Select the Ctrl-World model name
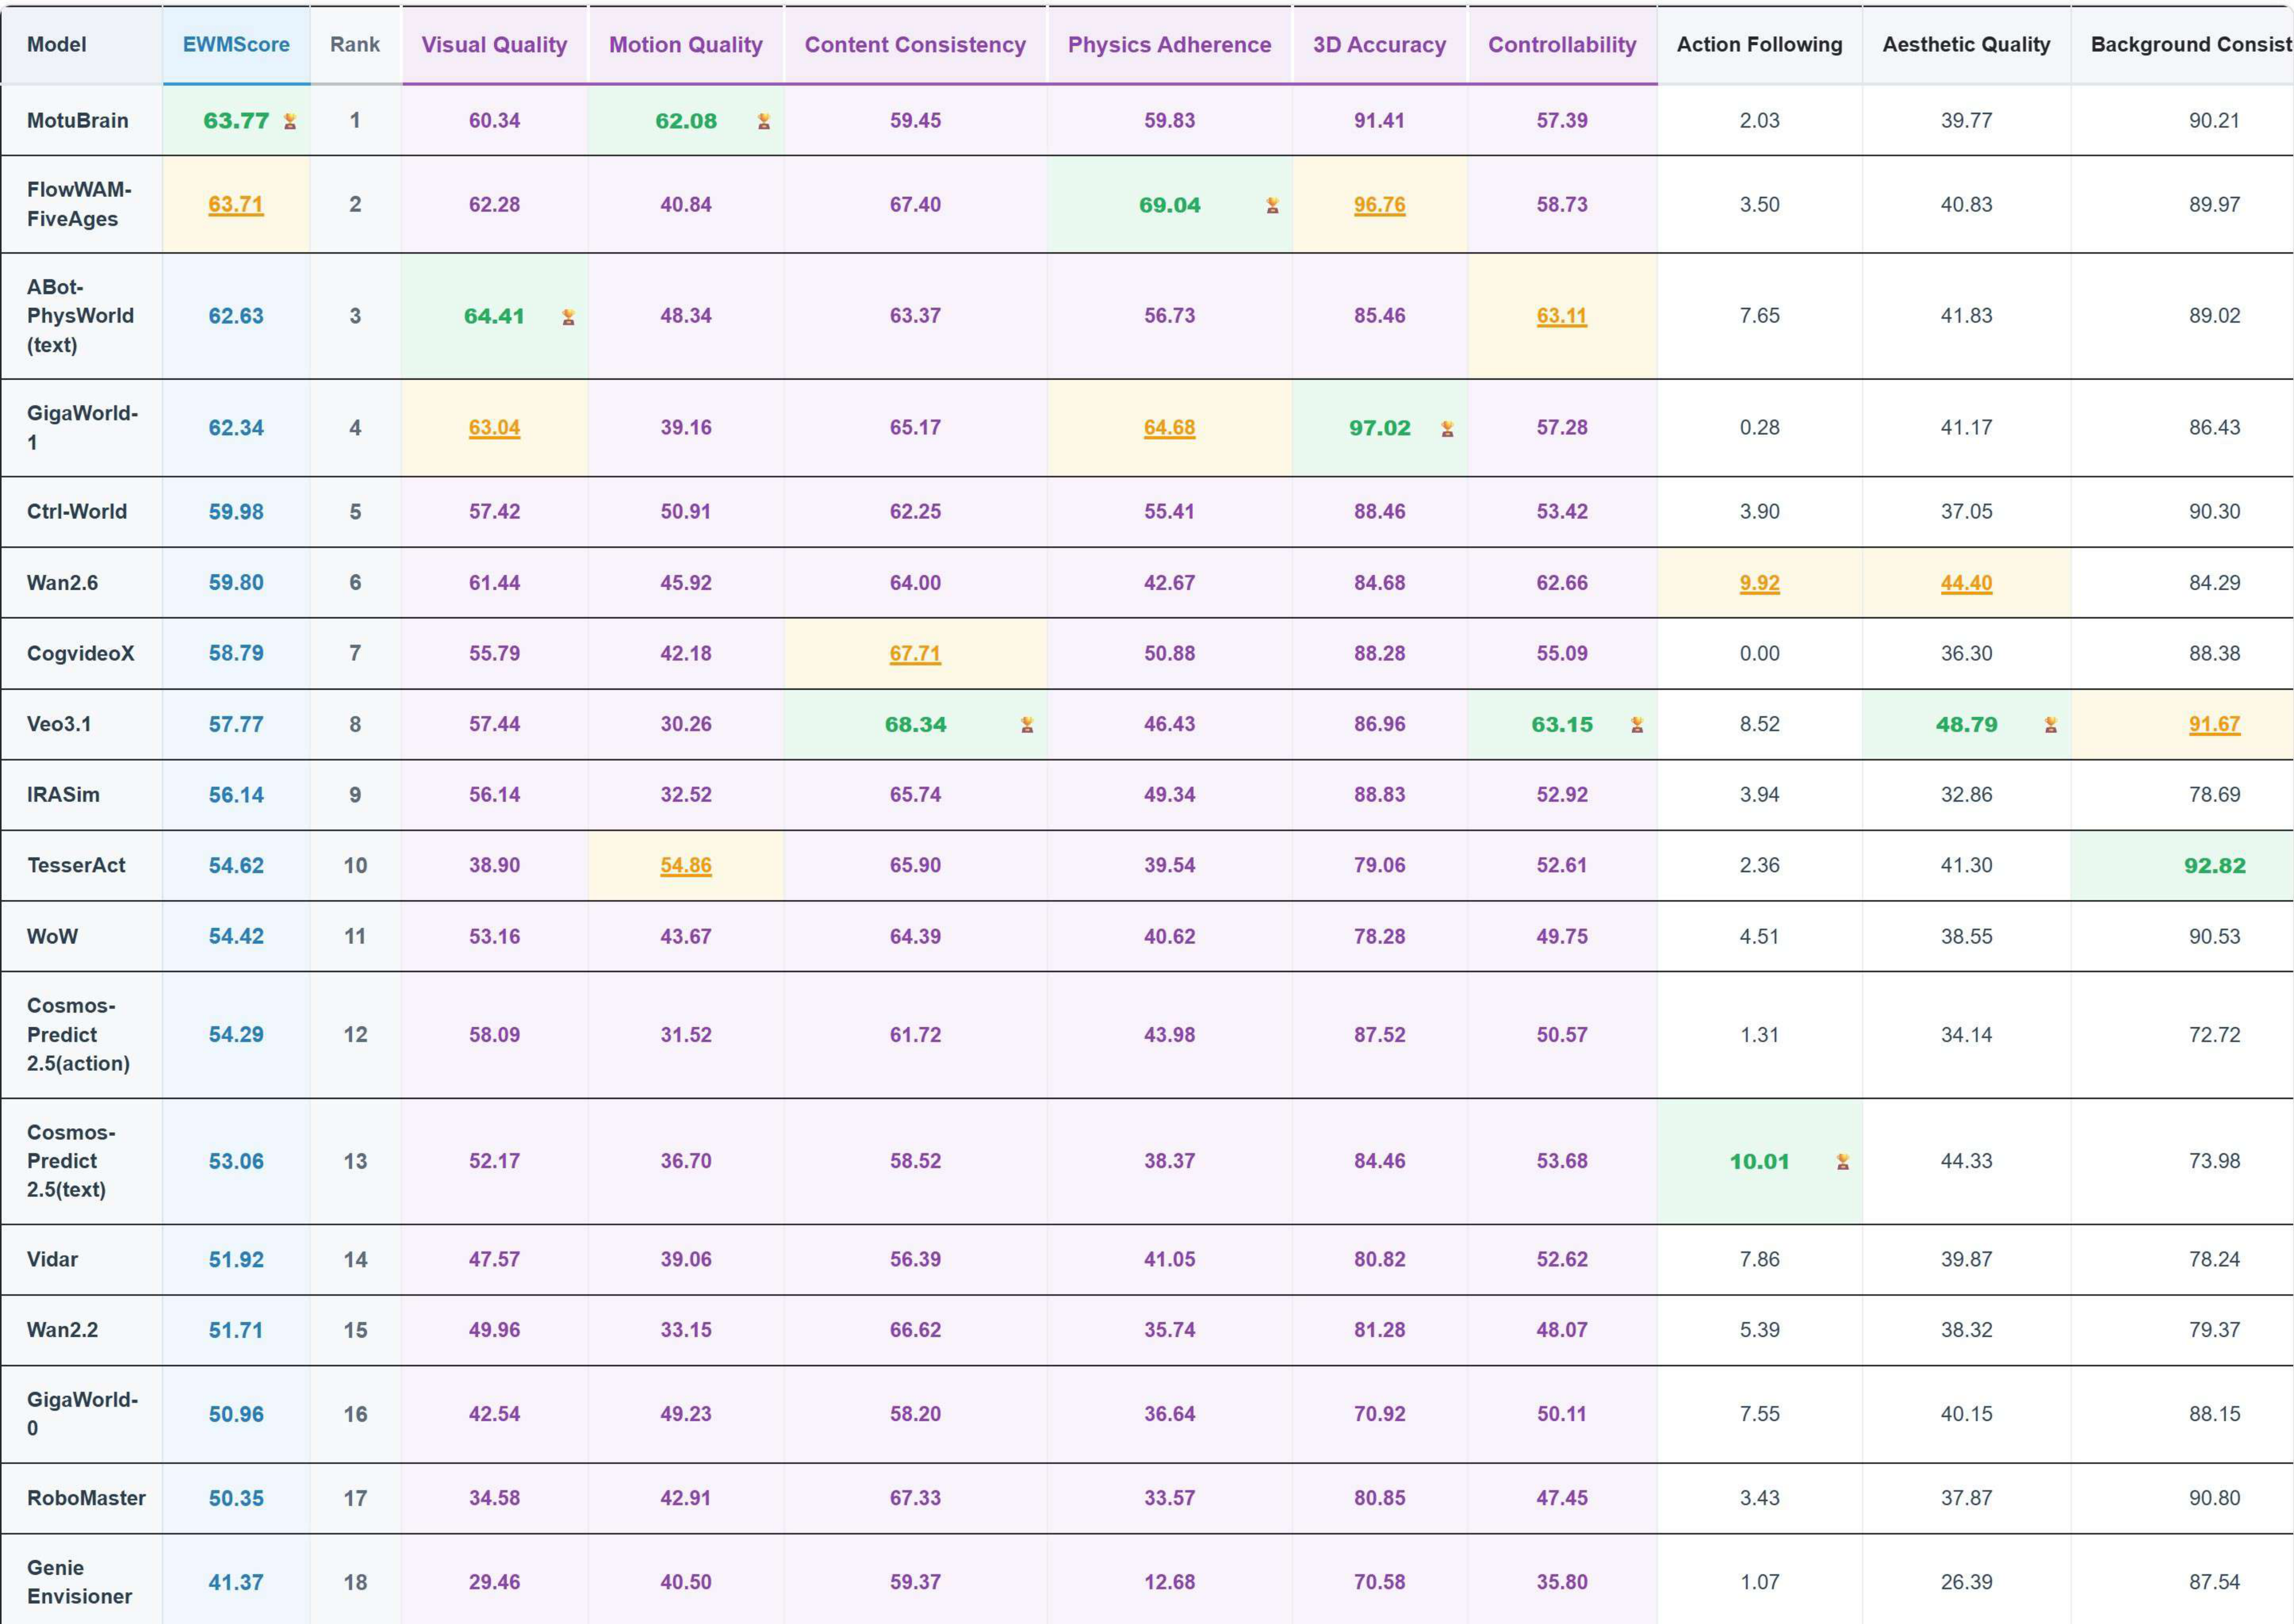Image resolution: width=2294 pixels, height=1624 pixels. tap(77, 512)
